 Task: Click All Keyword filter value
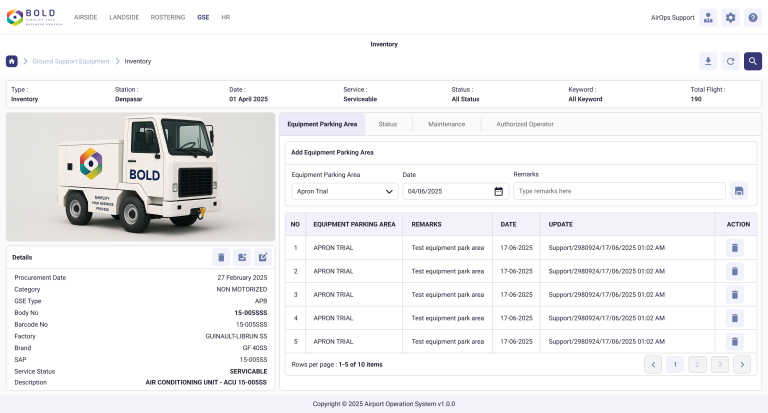pos(585,99)
